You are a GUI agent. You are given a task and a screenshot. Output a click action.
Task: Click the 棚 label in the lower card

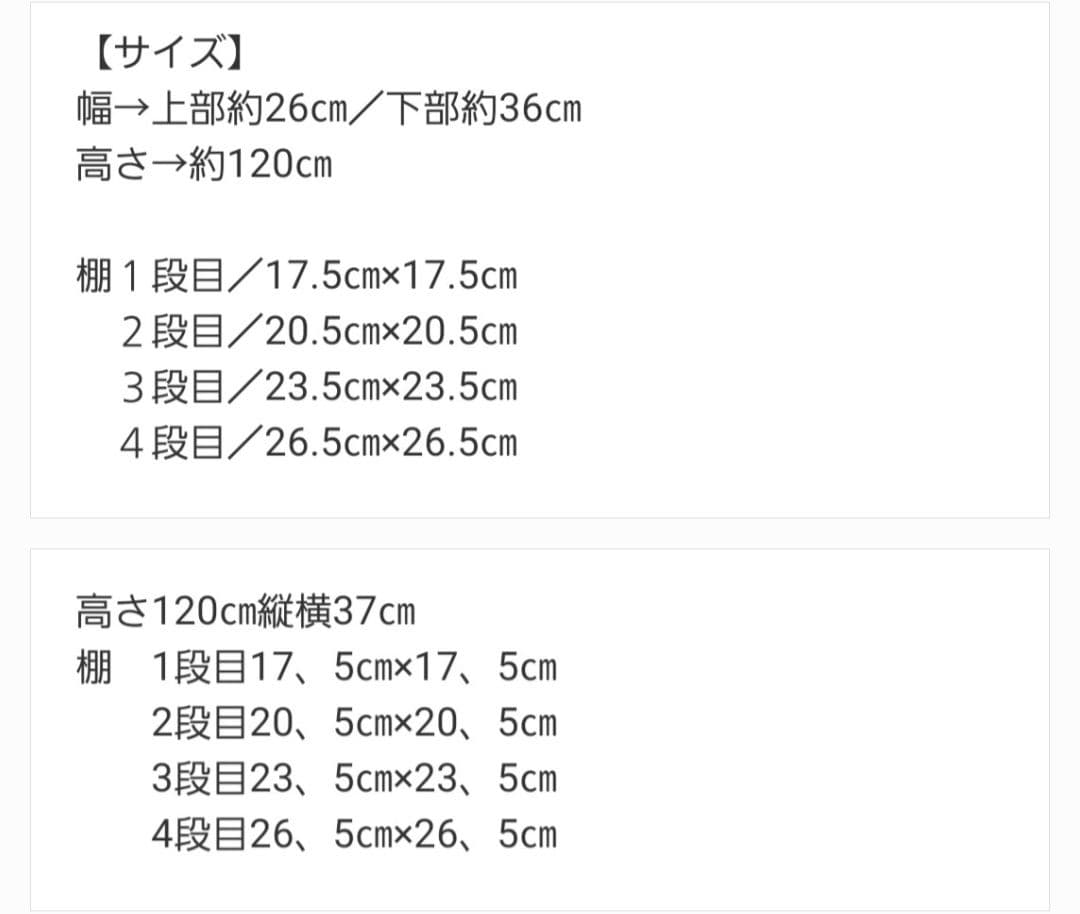pyautogui.click(x=94, y=668)
